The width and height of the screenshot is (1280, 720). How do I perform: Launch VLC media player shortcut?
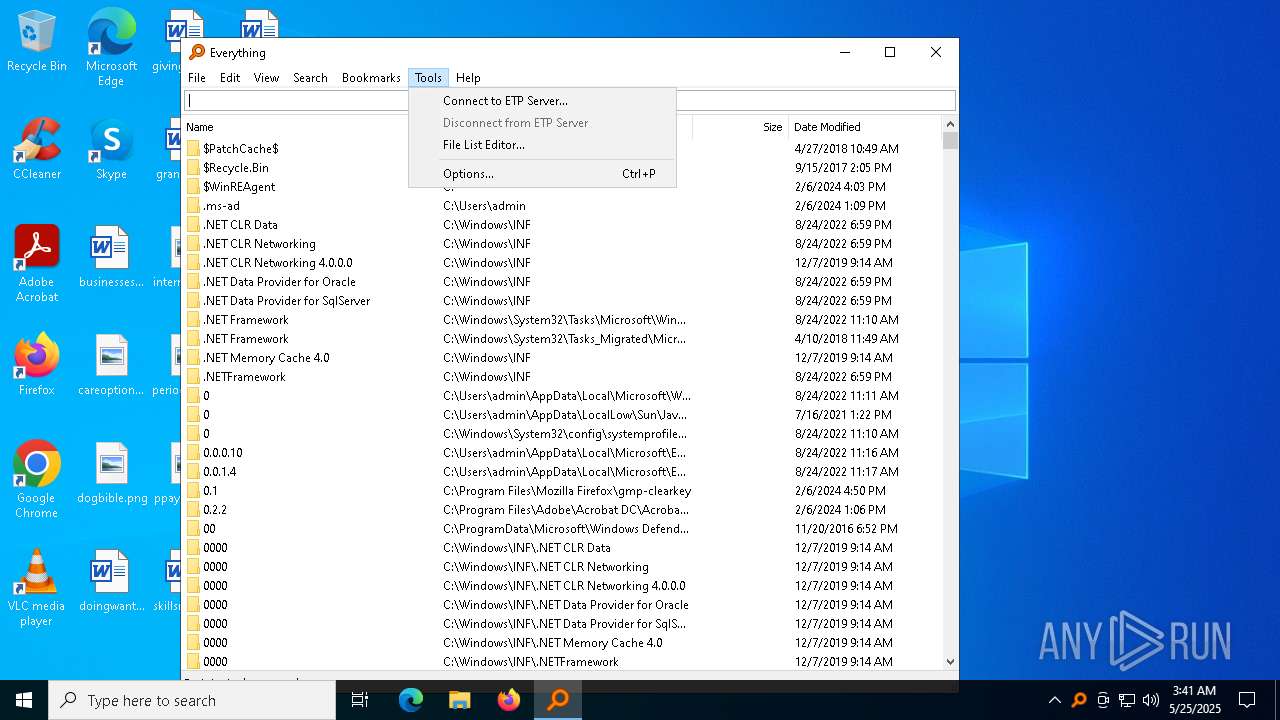pyautogui.click(x=37, y=587)
